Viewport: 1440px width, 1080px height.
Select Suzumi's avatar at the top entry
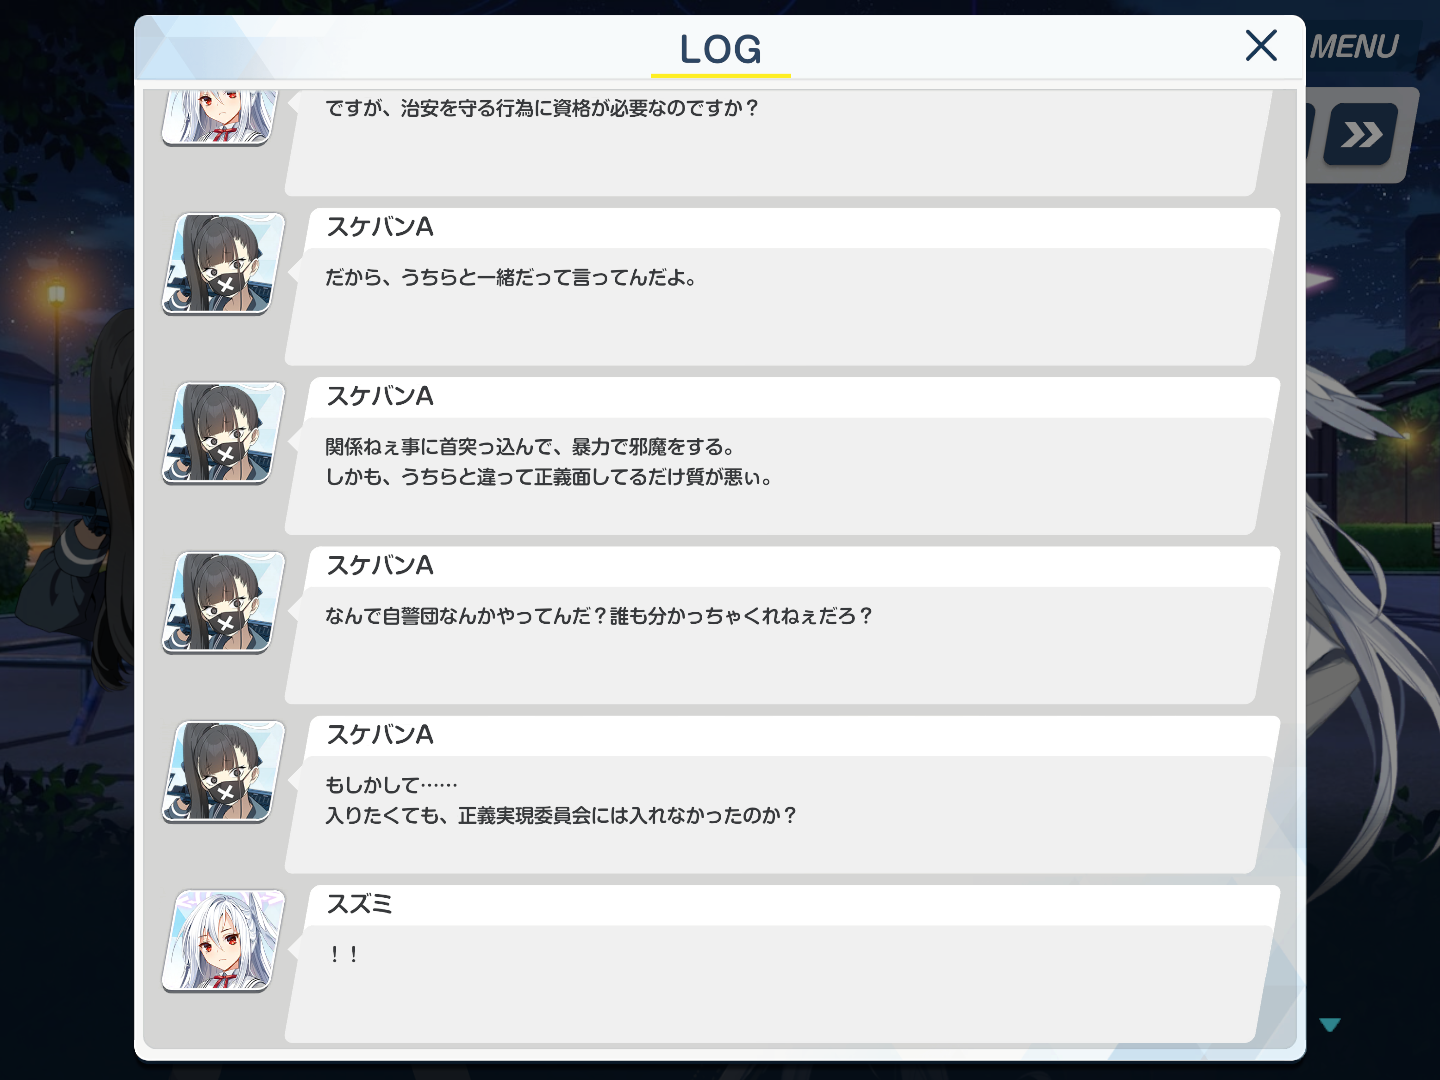tap(222, 117)
